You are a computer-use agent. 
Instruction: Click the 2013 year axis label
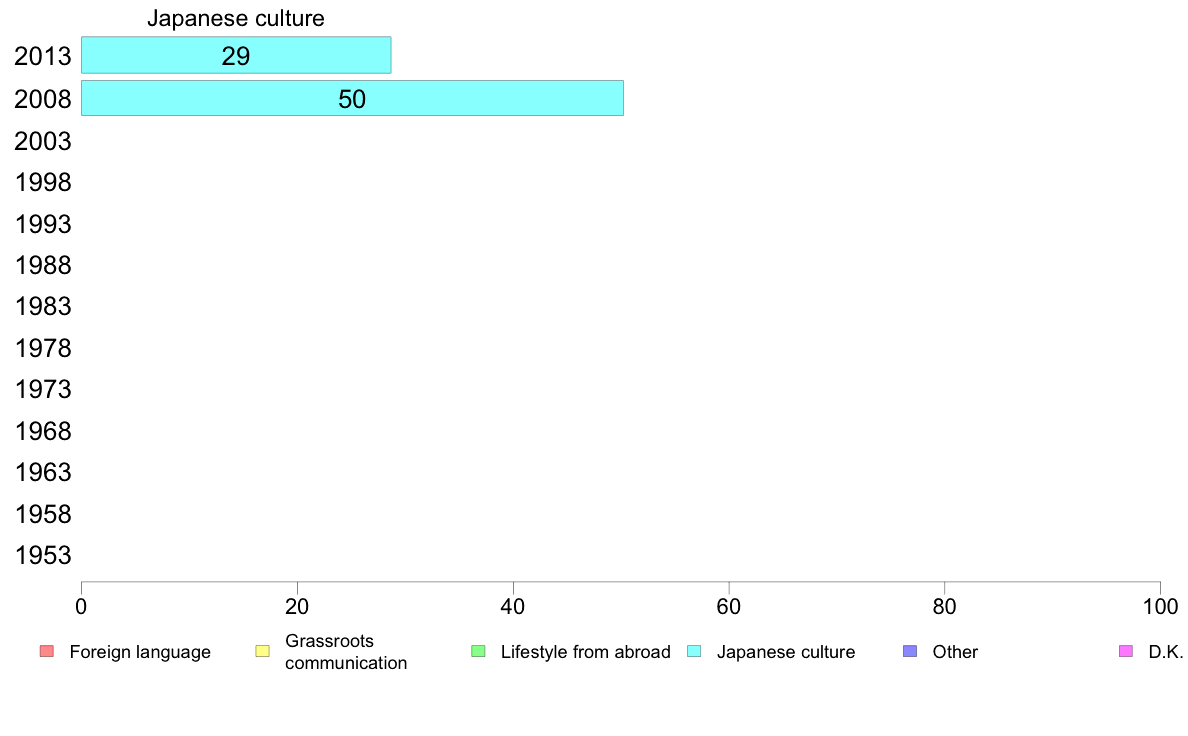[42, 56]
